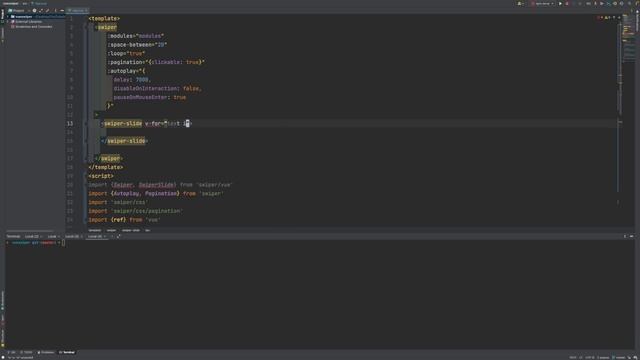The width and height of the screenshot is (640, 360).
Task: Click line number 13 in the gutter
Action: point(70,123)
